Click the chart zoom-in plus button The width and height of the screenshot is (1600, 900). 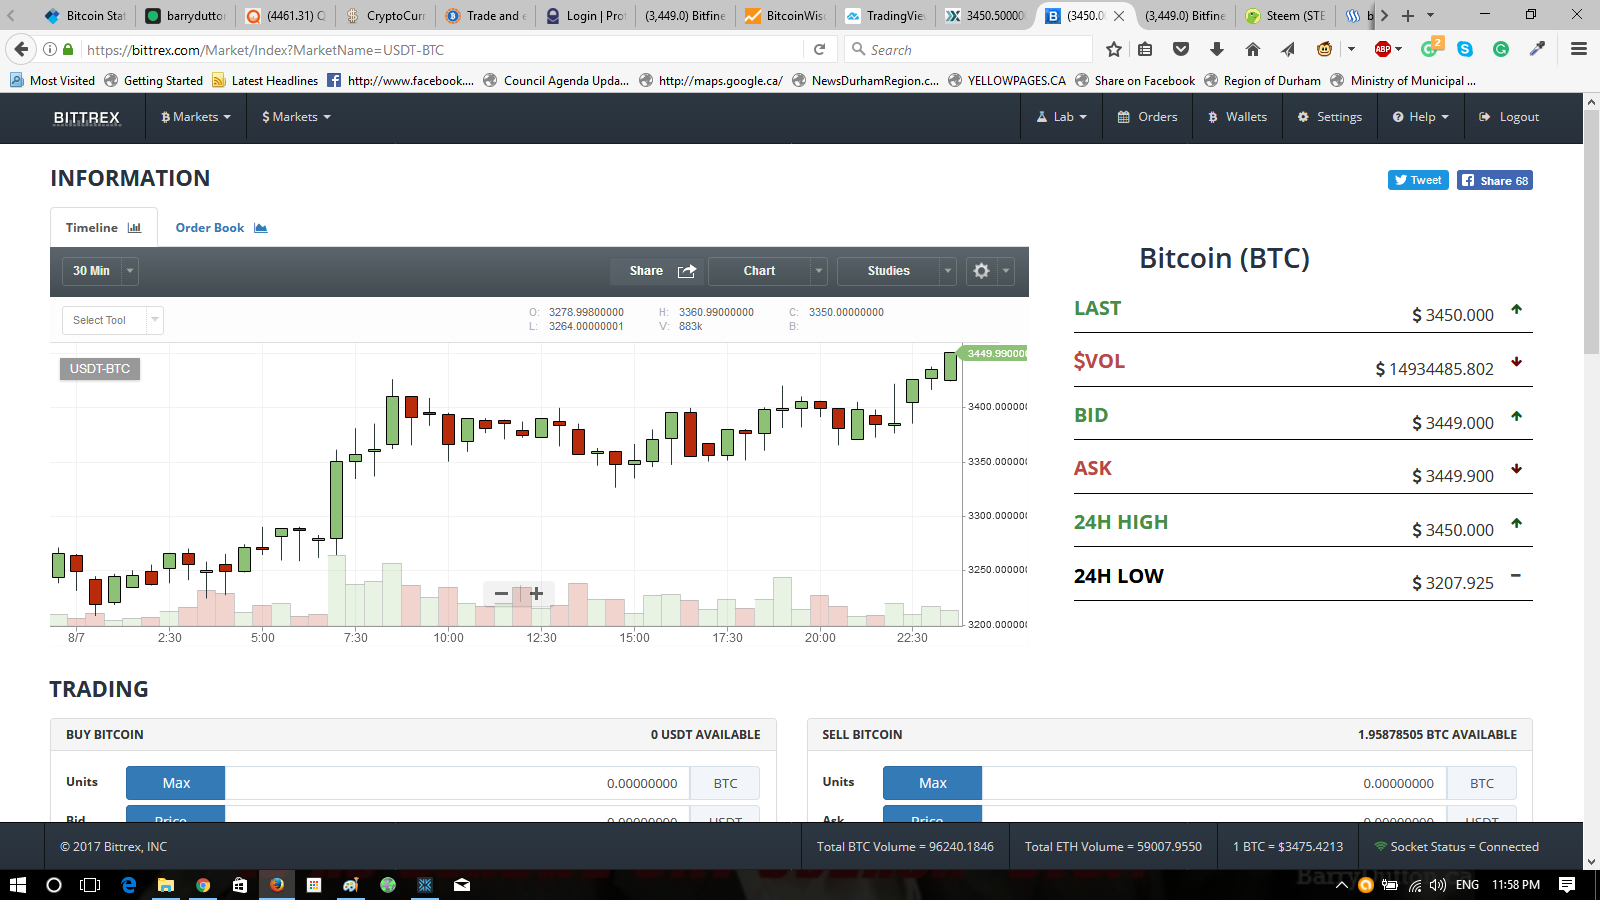click(x=537, y=594)
